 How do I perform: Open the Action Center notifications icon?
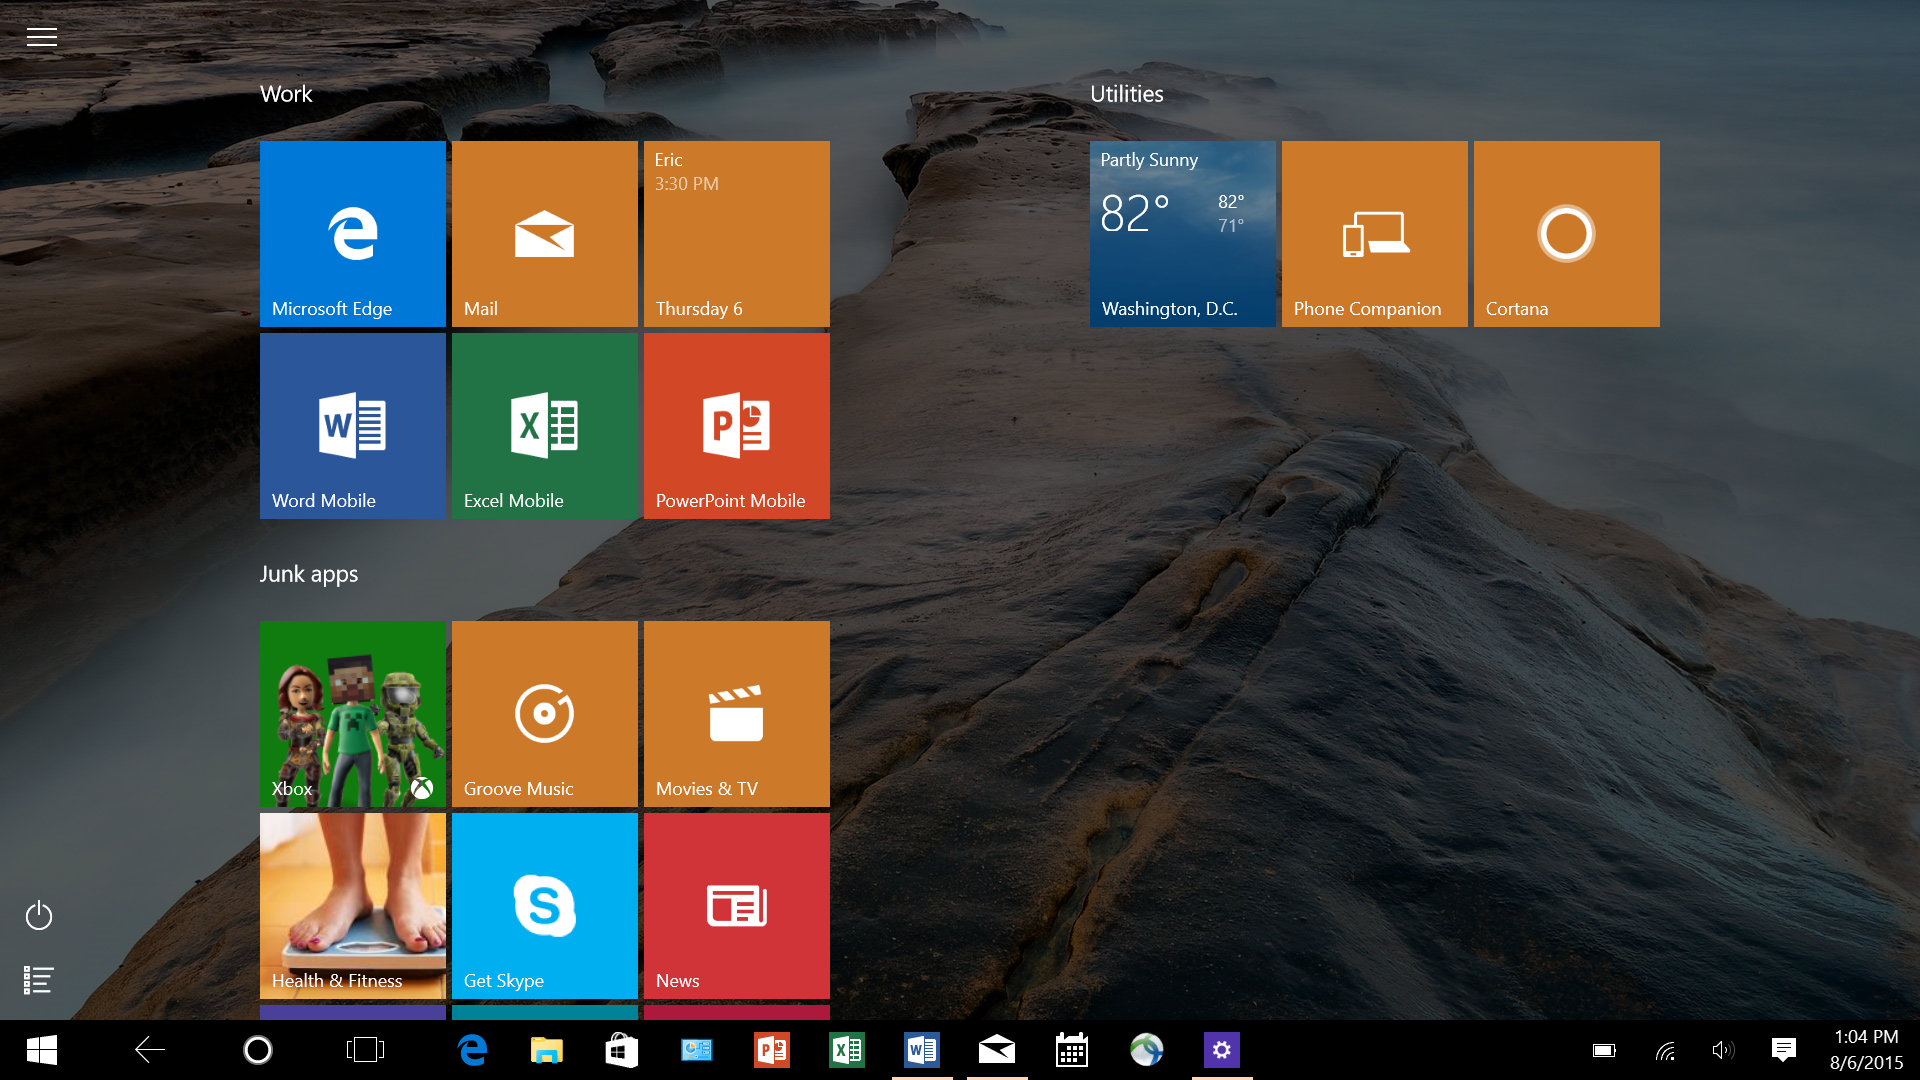pyautogui.click(x=1783, y=1050)
